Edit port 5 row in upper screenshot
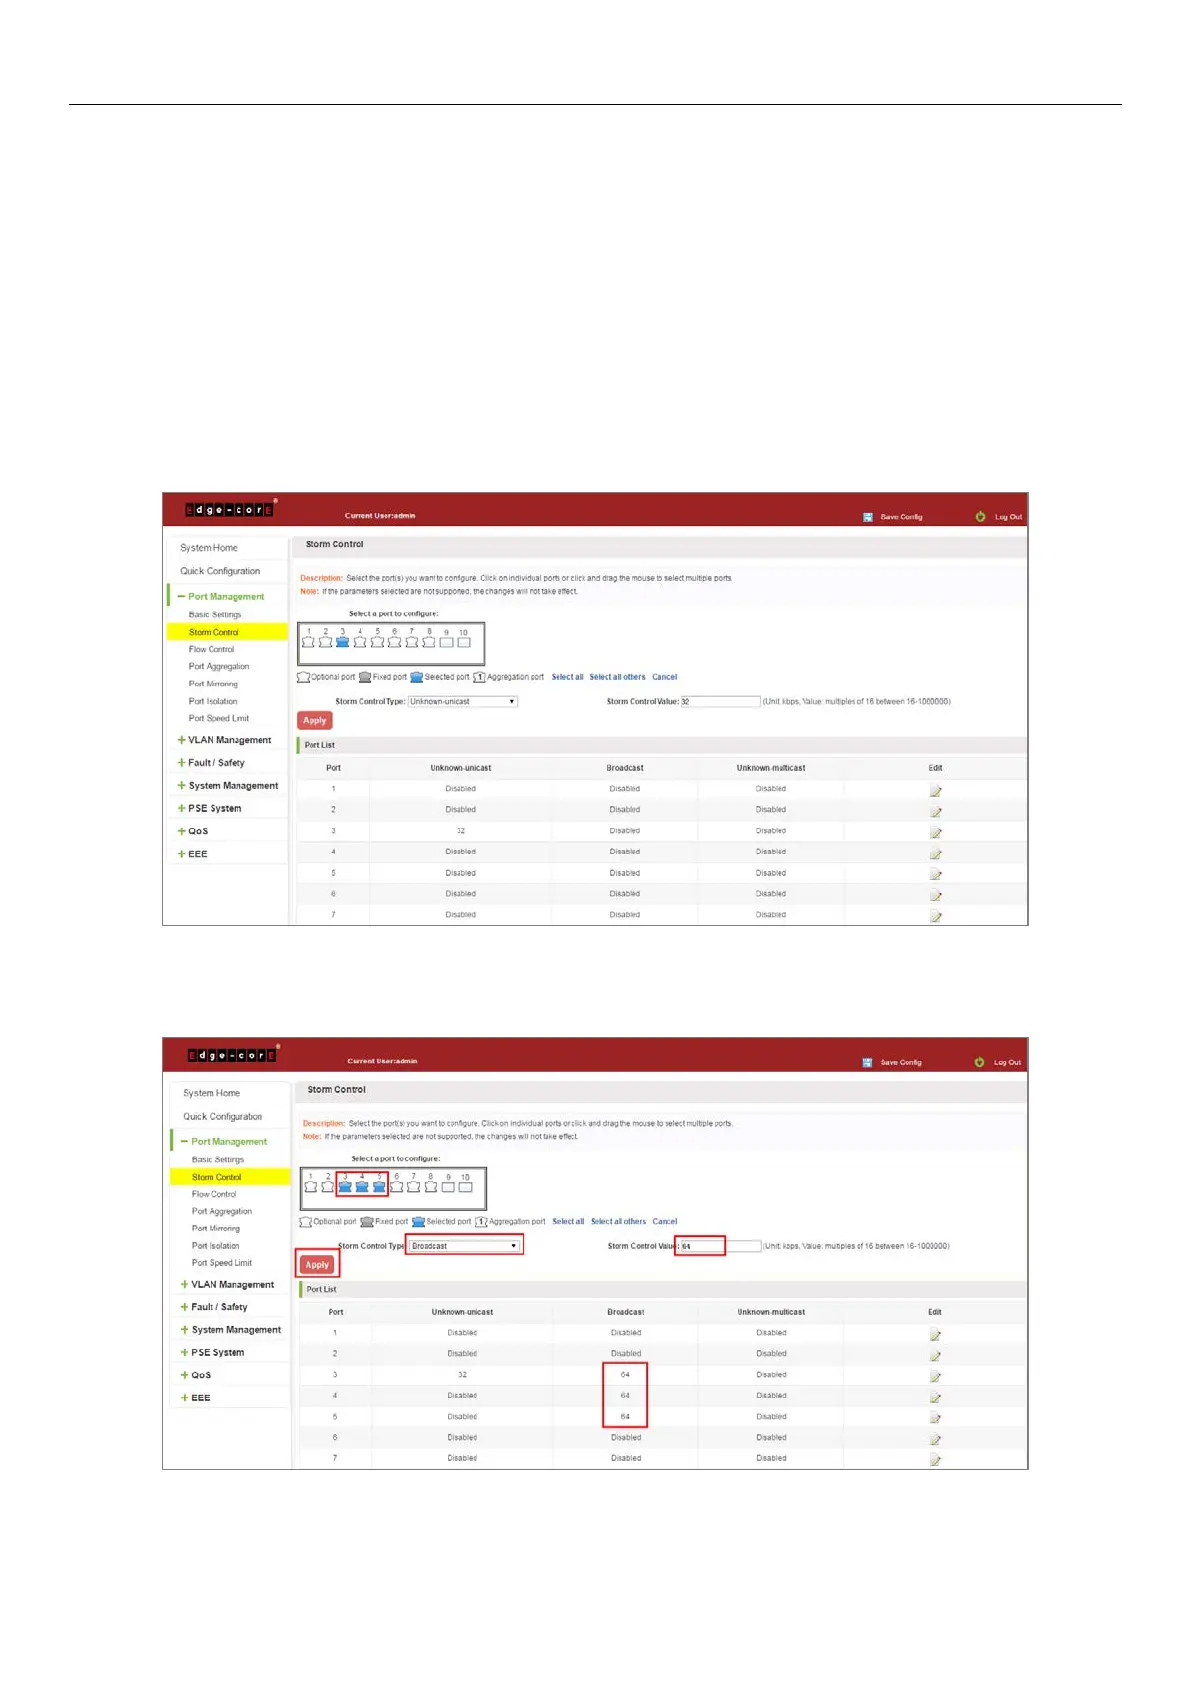The width and height of the screenshot is (1191, 1684). (936, 874)
